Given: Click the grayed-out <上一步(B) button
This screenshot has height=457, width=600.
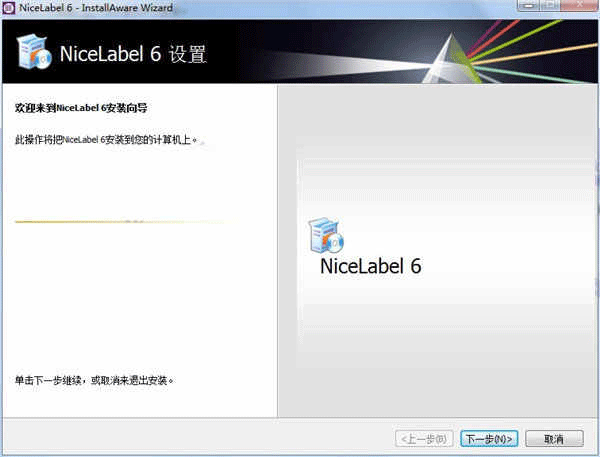Looking at the screenshot, I should [x=424, y=439].
